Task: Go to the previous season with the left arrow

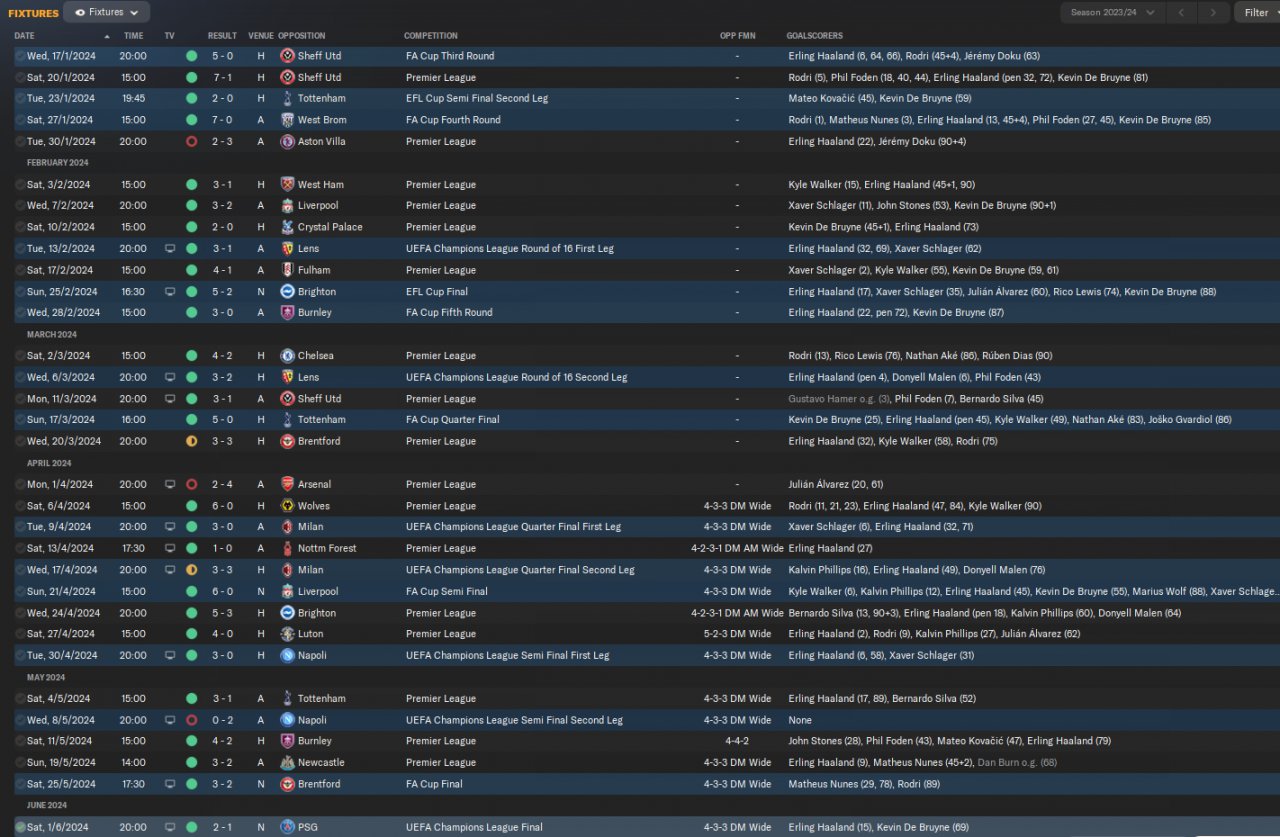Action: [x=1181, y=13]
